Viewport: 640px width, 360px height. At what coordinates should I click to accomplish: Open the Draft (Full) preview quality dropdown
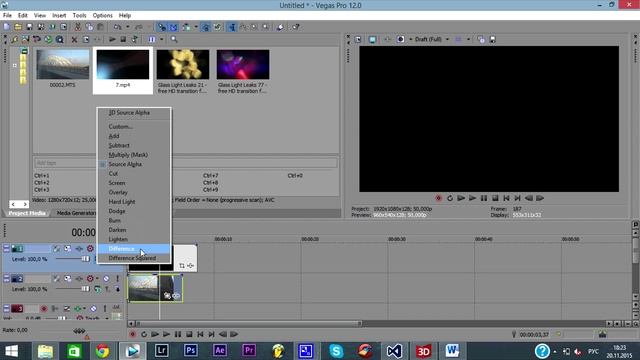tap(432, 40)
